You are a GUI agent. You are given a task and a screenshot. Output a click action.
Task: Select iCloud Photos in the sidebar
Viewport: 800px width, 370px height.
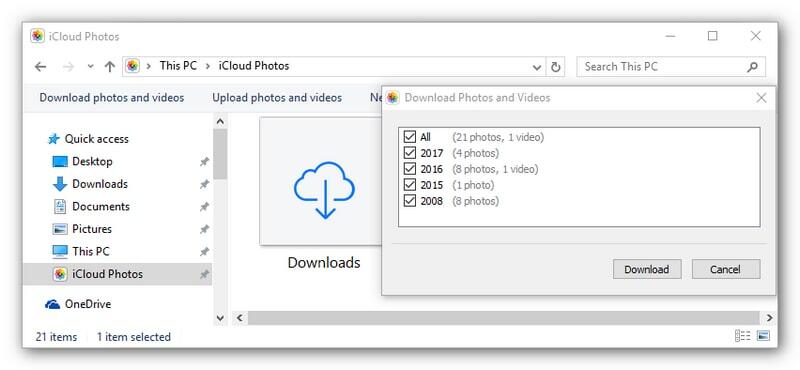click(x=117, y=274)
